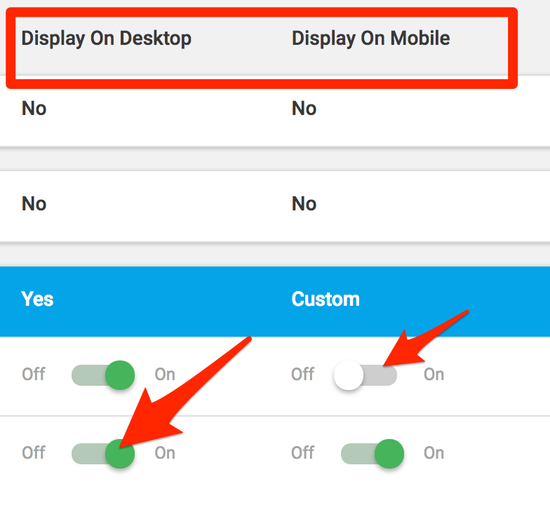Click Off label beside upper desktop toggle

click(33, 374)
